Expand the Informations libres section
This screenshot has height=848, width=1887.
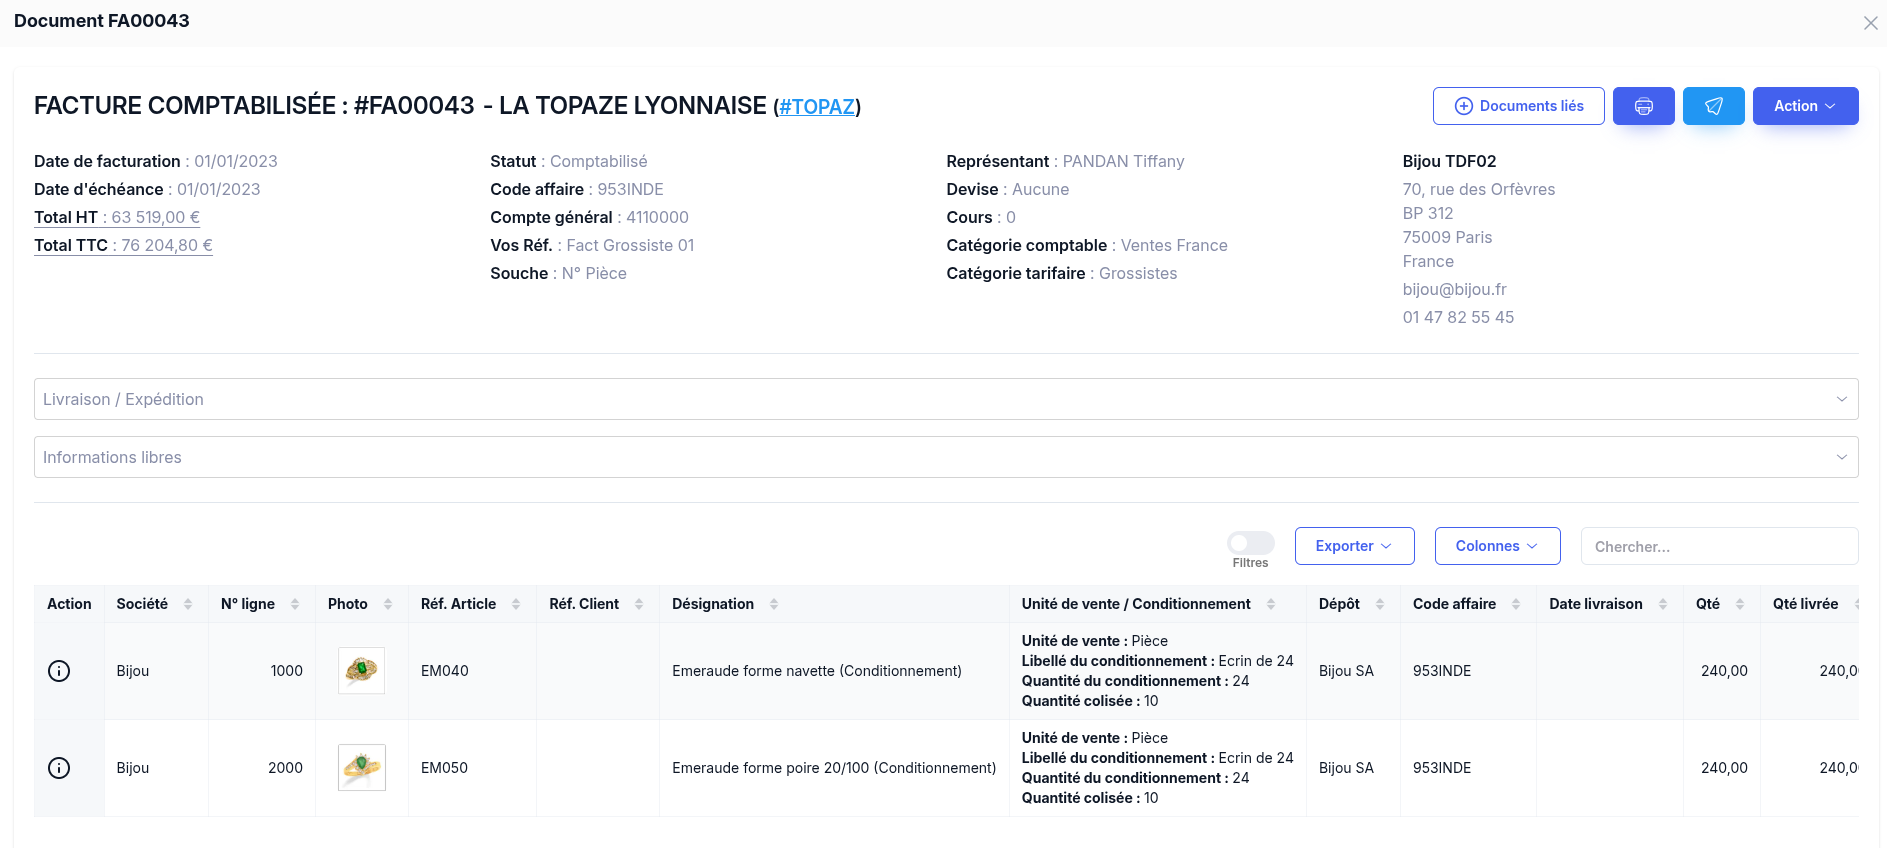click(x=945, y=457)
